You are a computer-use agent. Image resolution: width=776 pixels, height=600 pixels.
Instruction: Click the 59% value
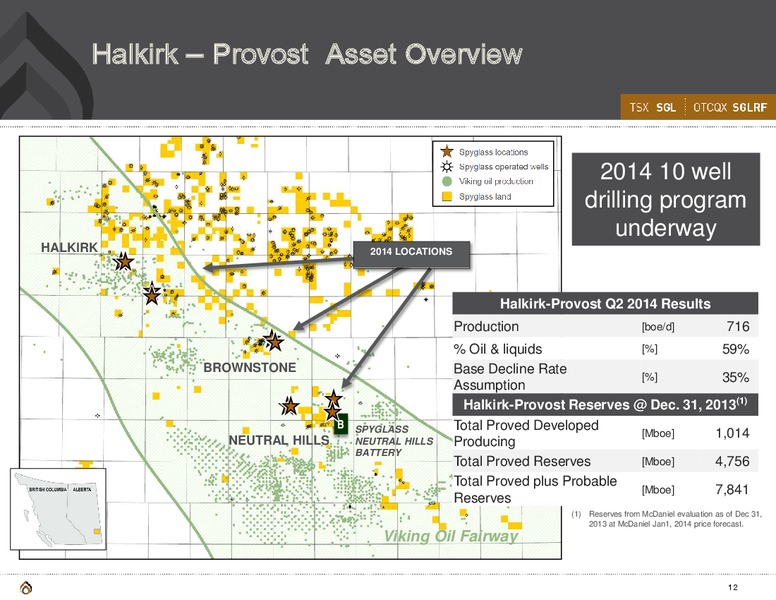[735, 349]
